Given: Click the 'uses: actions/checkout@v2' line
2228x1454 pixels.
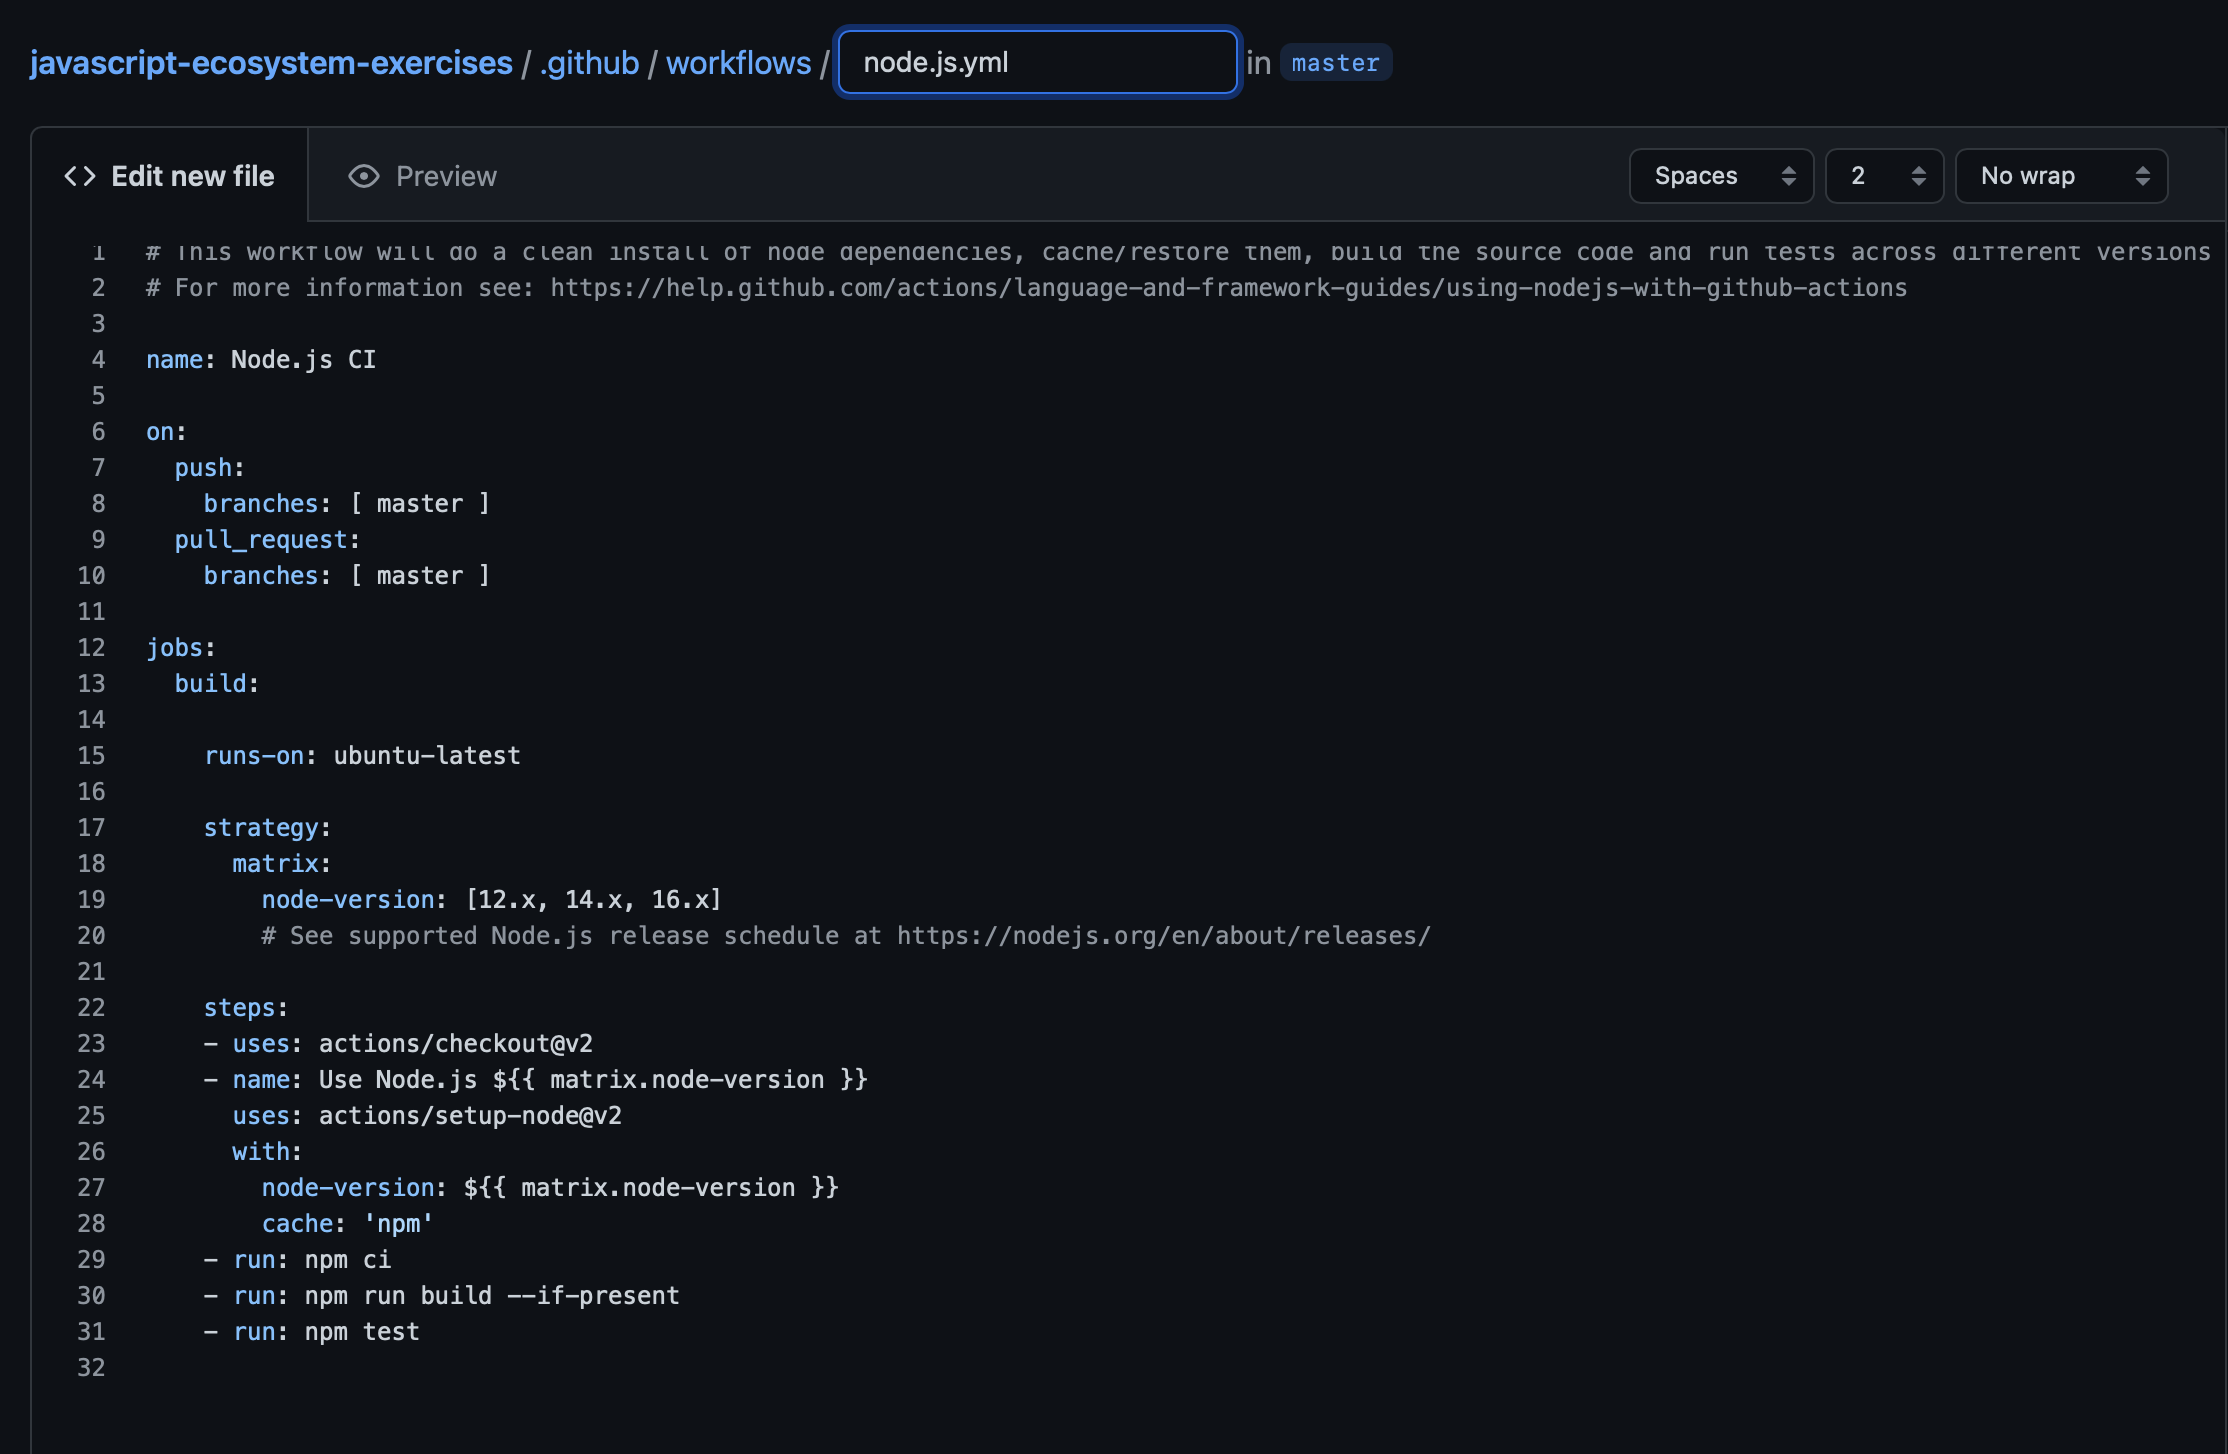Looking at the screenshot, I should (x=399, y=1044).
